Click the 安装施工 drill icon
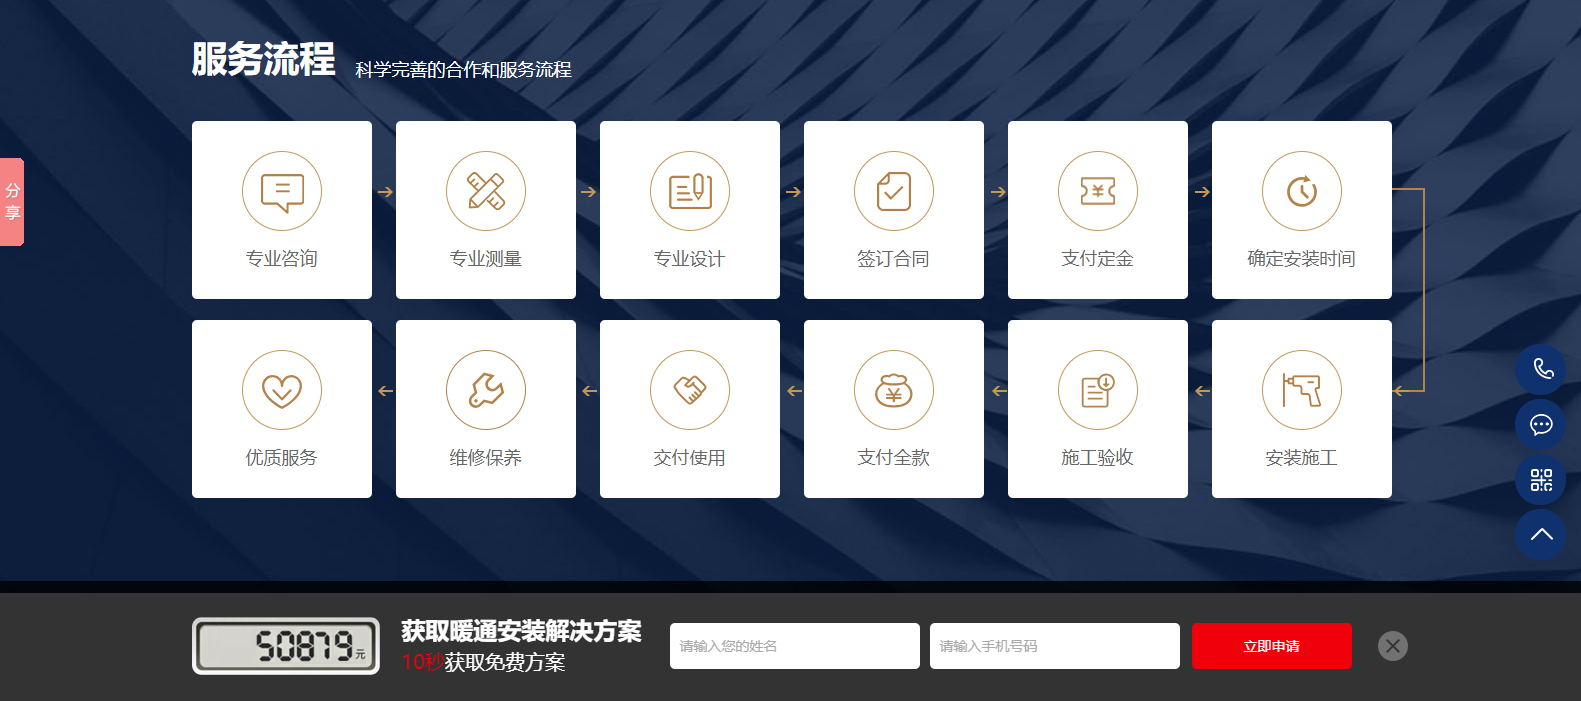Image resolution: width=1581 pixels, height=701 pixels. 1302,390
